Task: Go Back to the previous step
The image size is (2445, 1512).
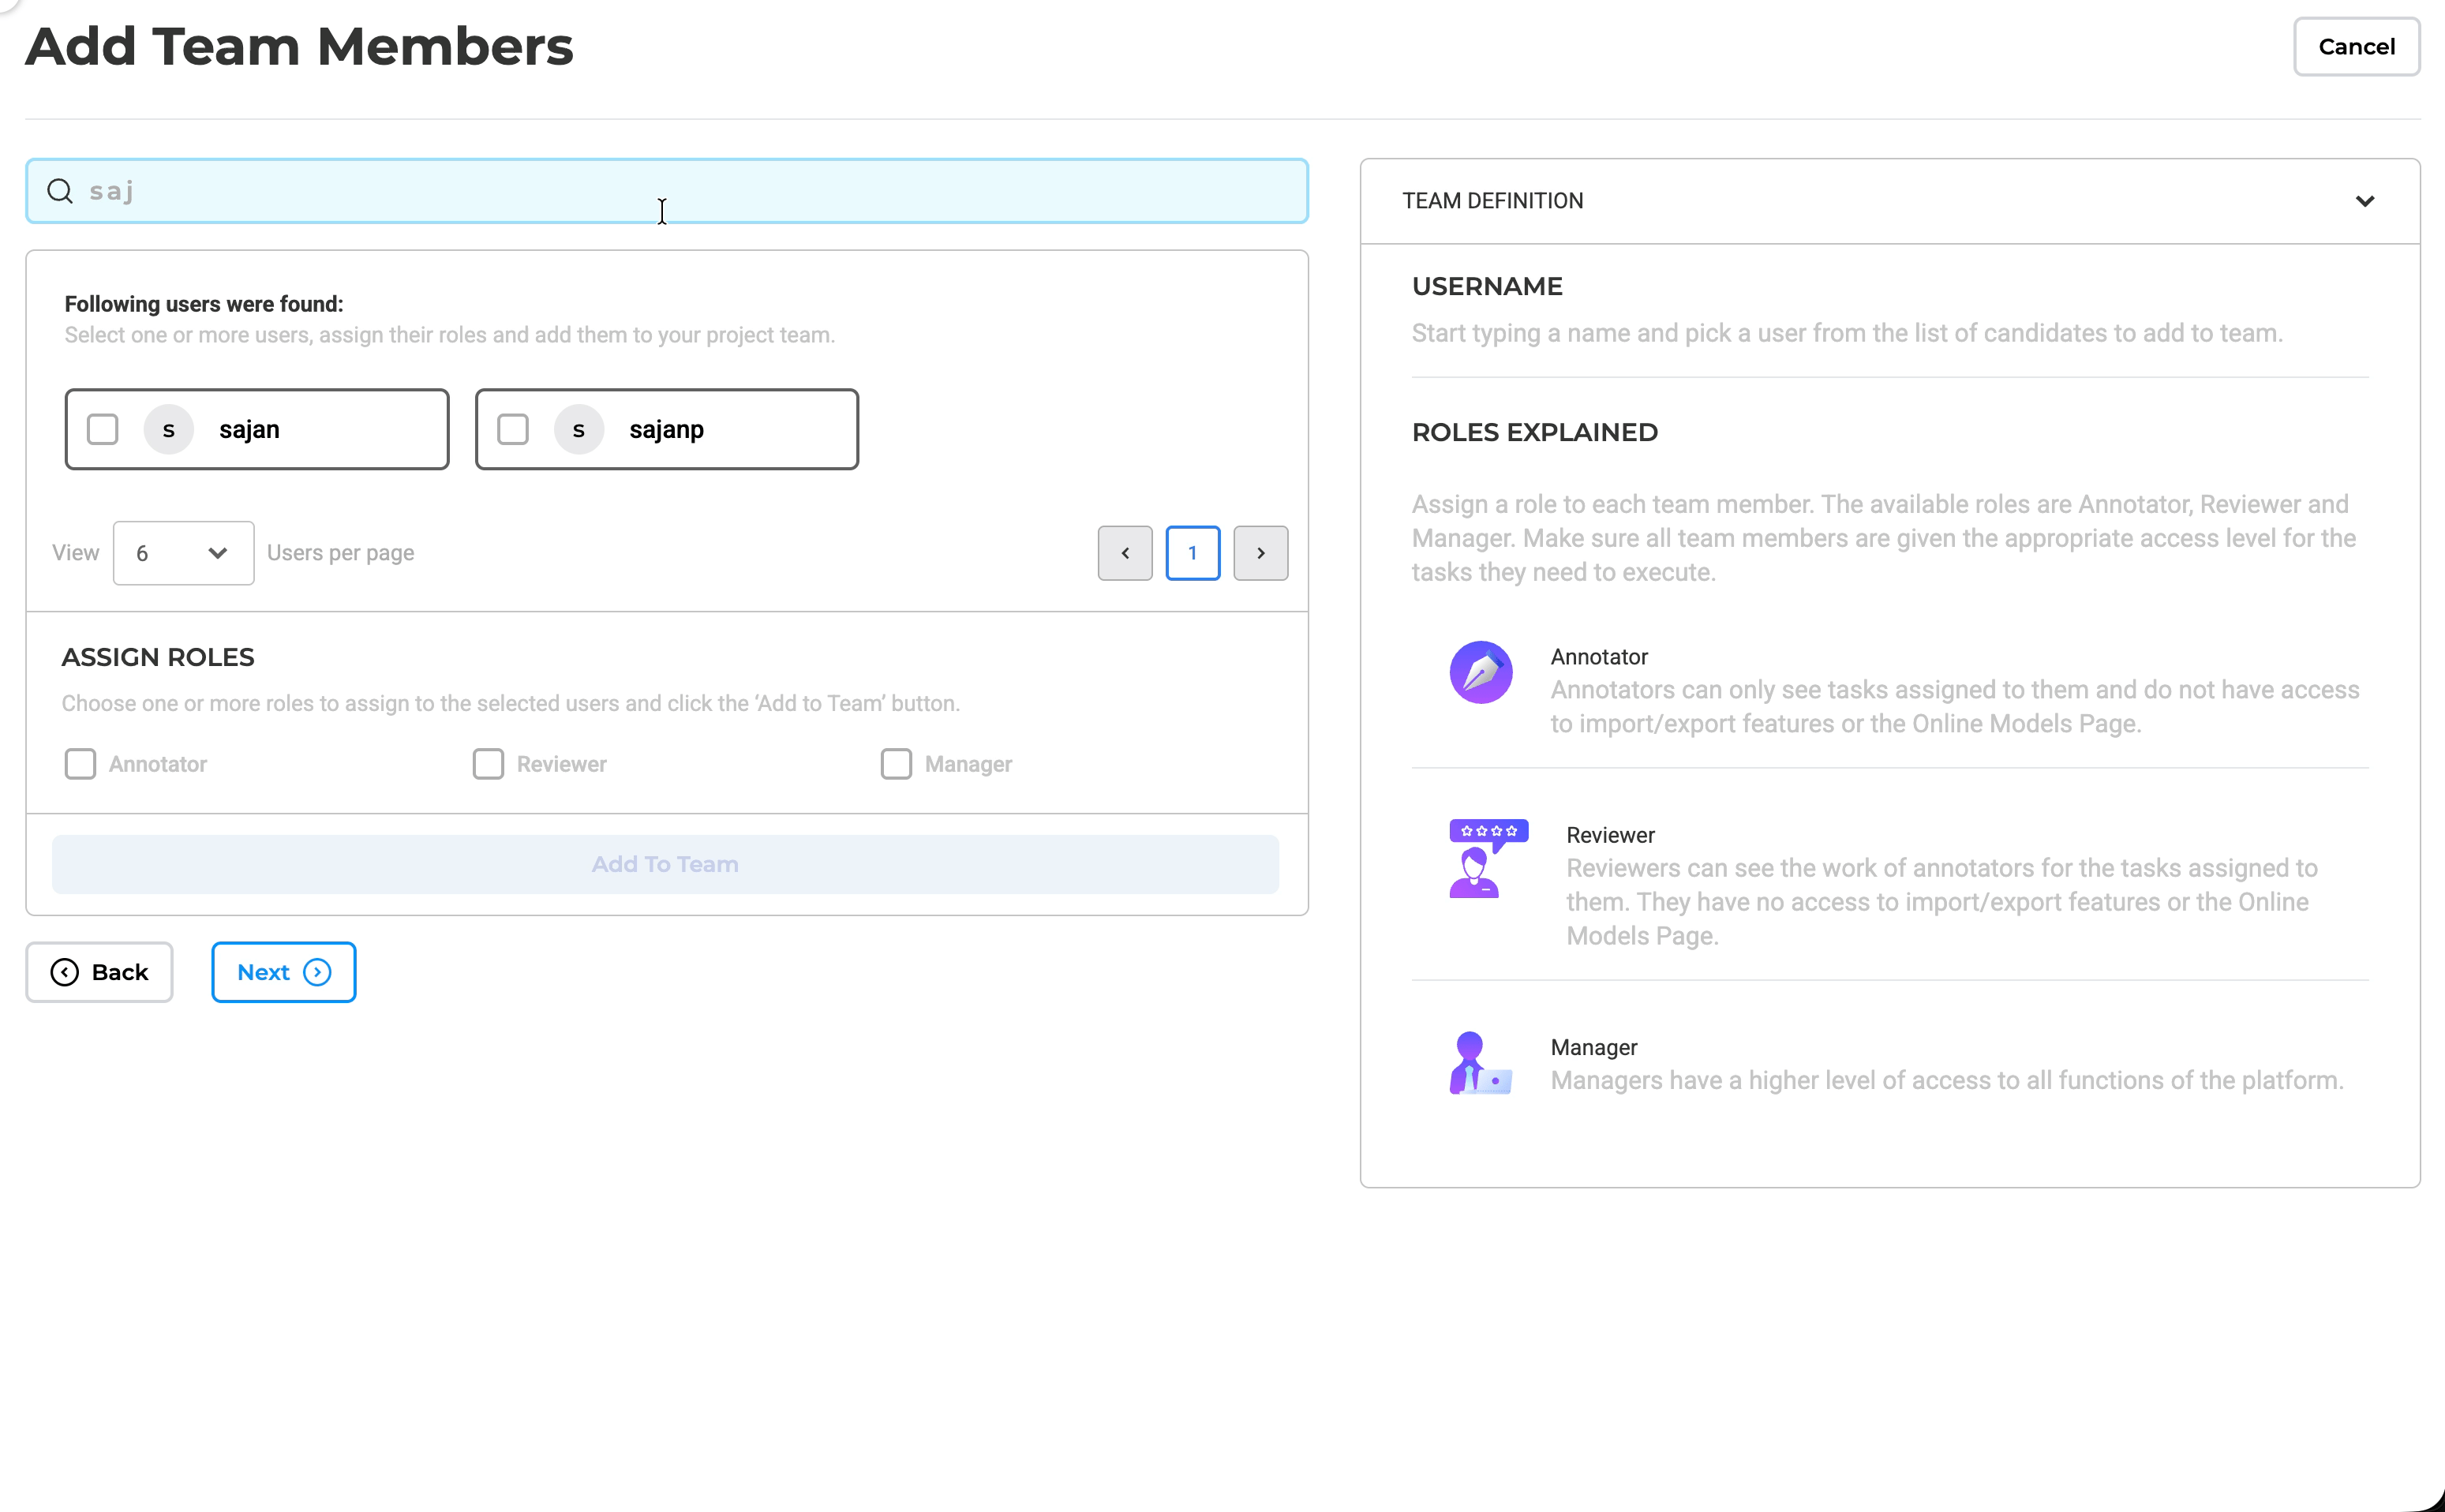Action: [99, 972]
